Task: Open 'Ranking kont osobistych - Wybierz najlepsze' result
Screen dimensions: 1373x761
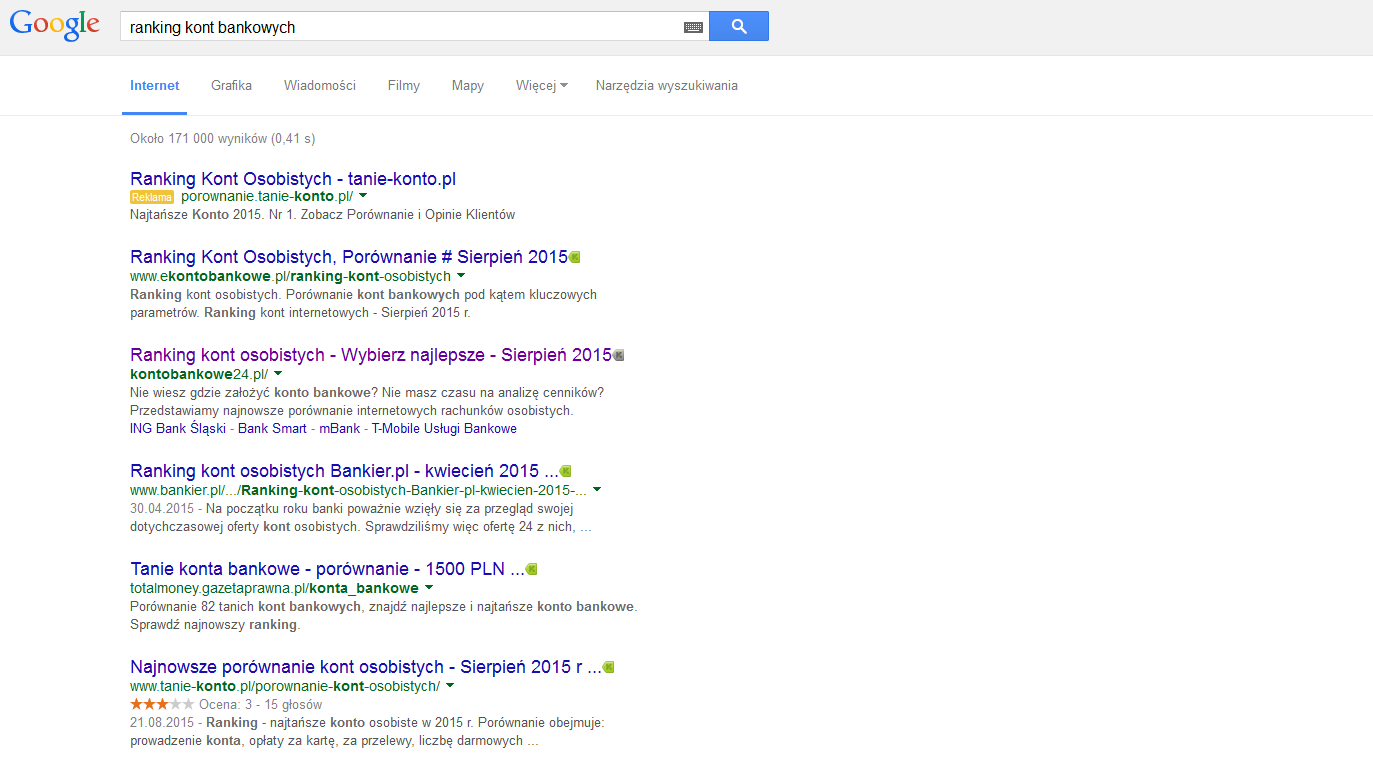Action: [371, 355]
